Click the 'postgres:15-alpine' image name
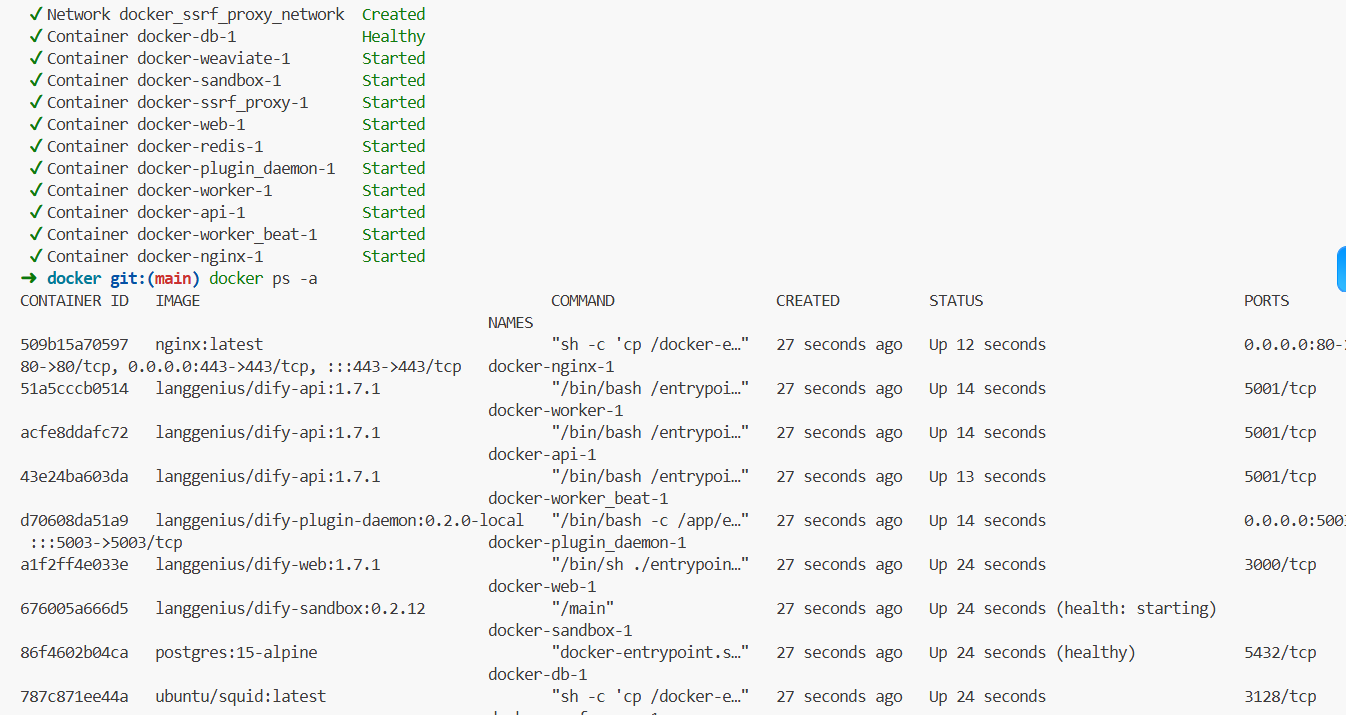Image resolution: width=1346 pixels, height=715 pixels. [x=236, y=653]
